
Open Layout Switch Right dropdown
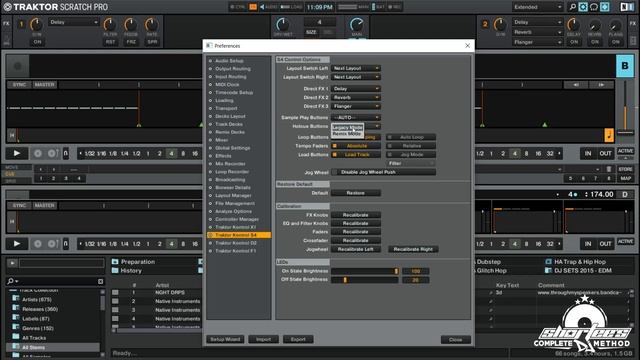[356, 77]
